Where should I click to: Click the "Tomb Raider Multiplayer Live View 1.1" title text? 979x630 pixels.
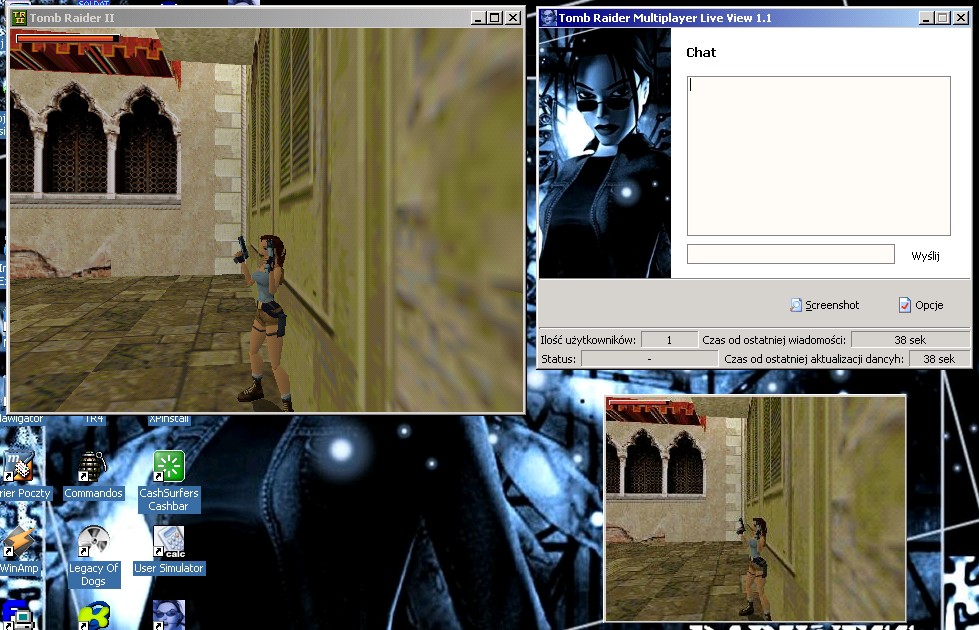coord(665,17)
